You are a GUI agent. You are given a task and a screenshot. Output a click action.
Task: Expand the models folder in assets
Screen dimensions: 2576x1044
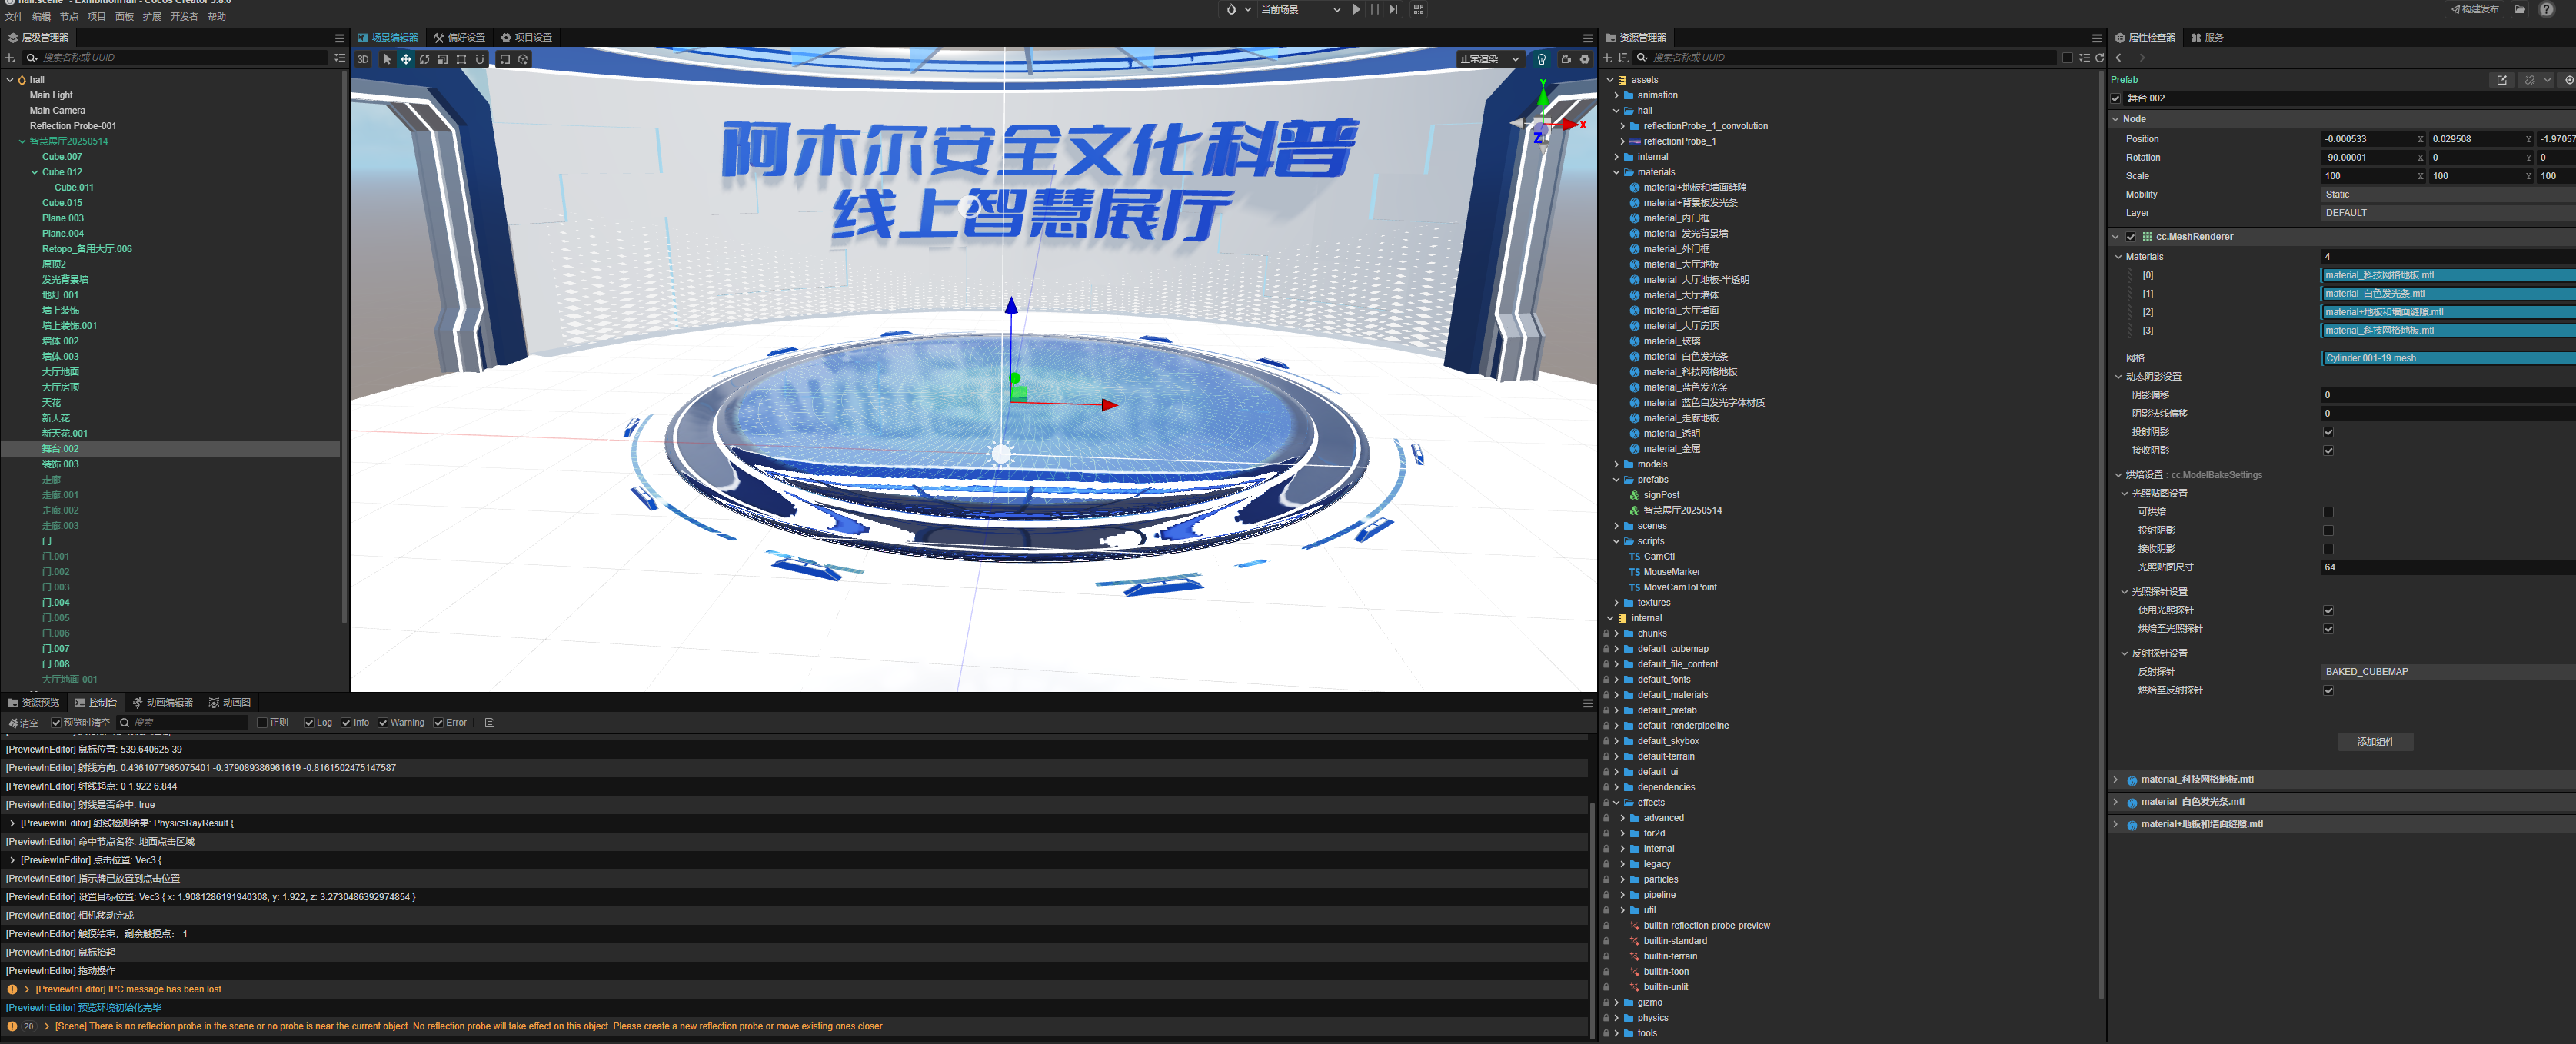[1616, 464]
